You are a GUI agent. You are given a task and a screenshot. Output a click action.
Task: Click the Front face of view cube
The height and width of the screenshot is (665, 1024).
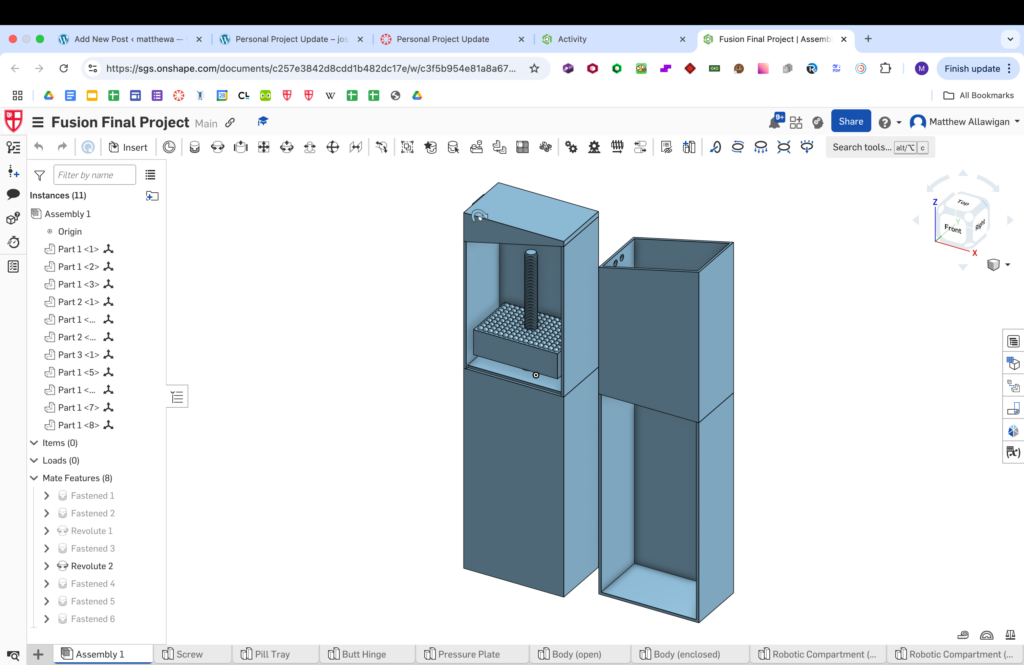coord(953,228)
